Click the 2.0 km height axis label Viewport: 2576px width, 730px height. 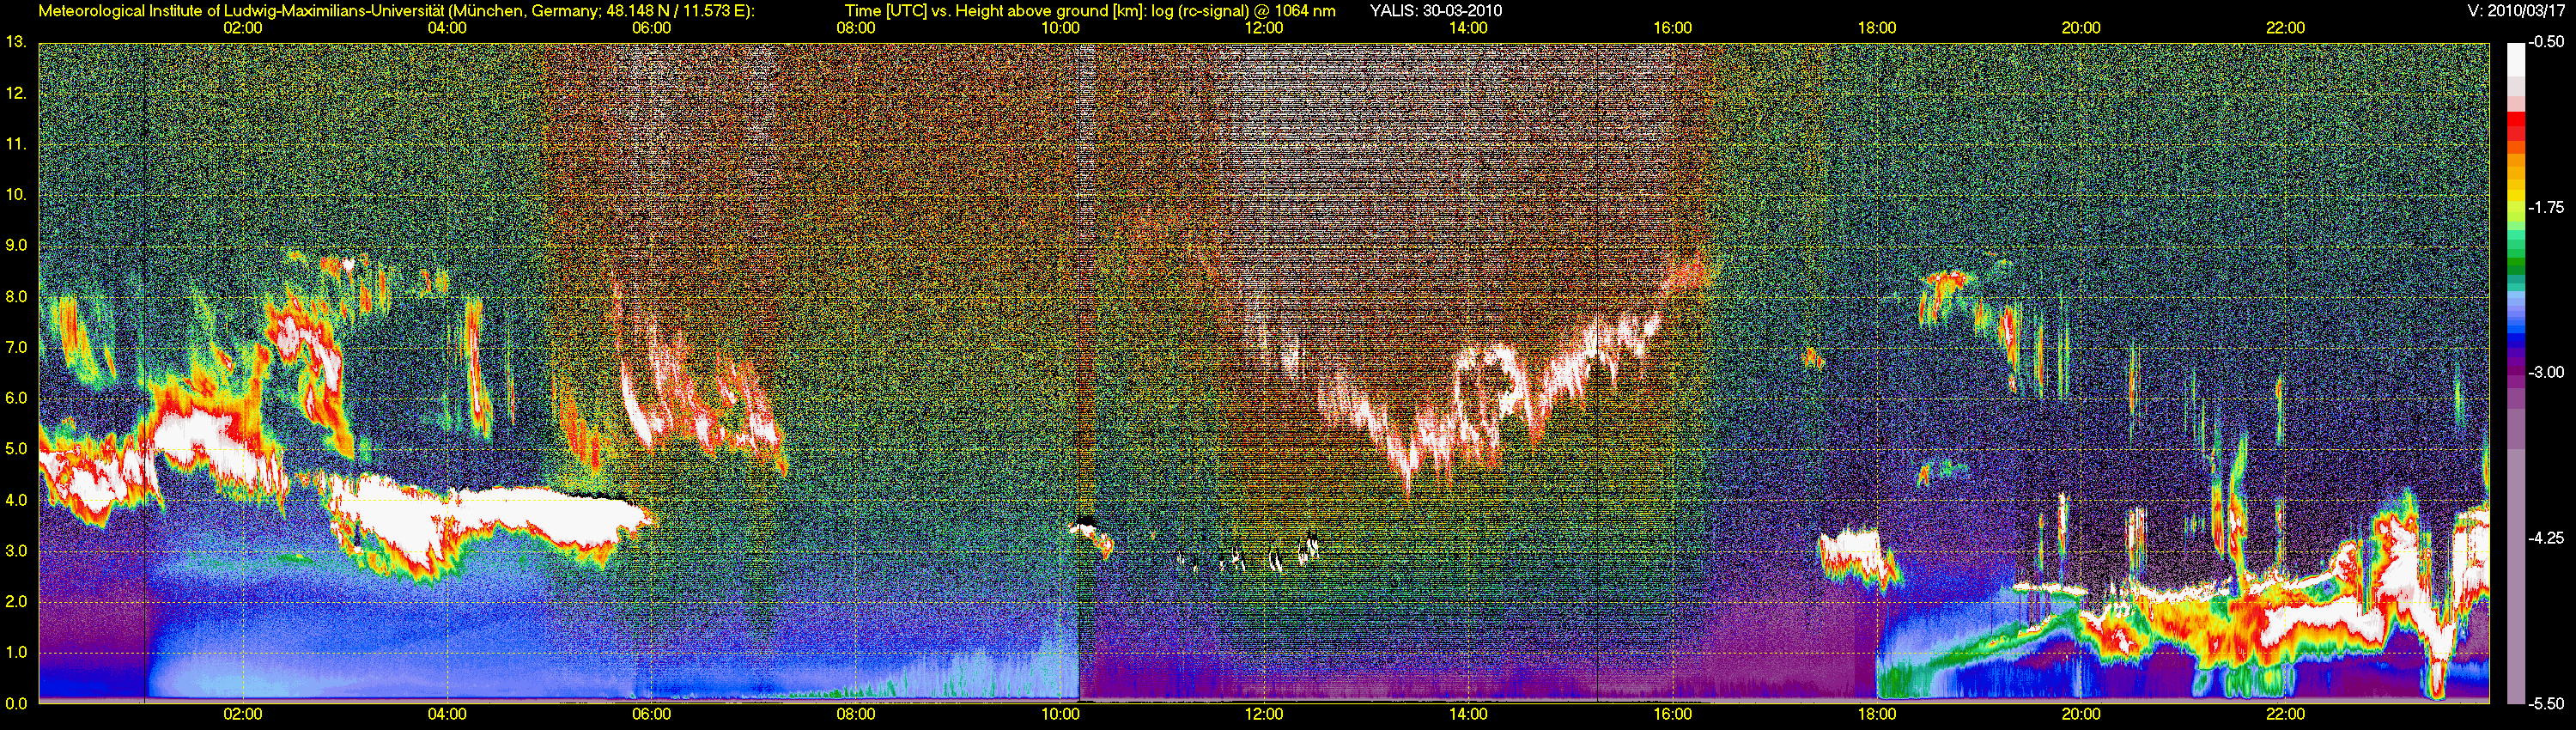(x=16, y=602)
